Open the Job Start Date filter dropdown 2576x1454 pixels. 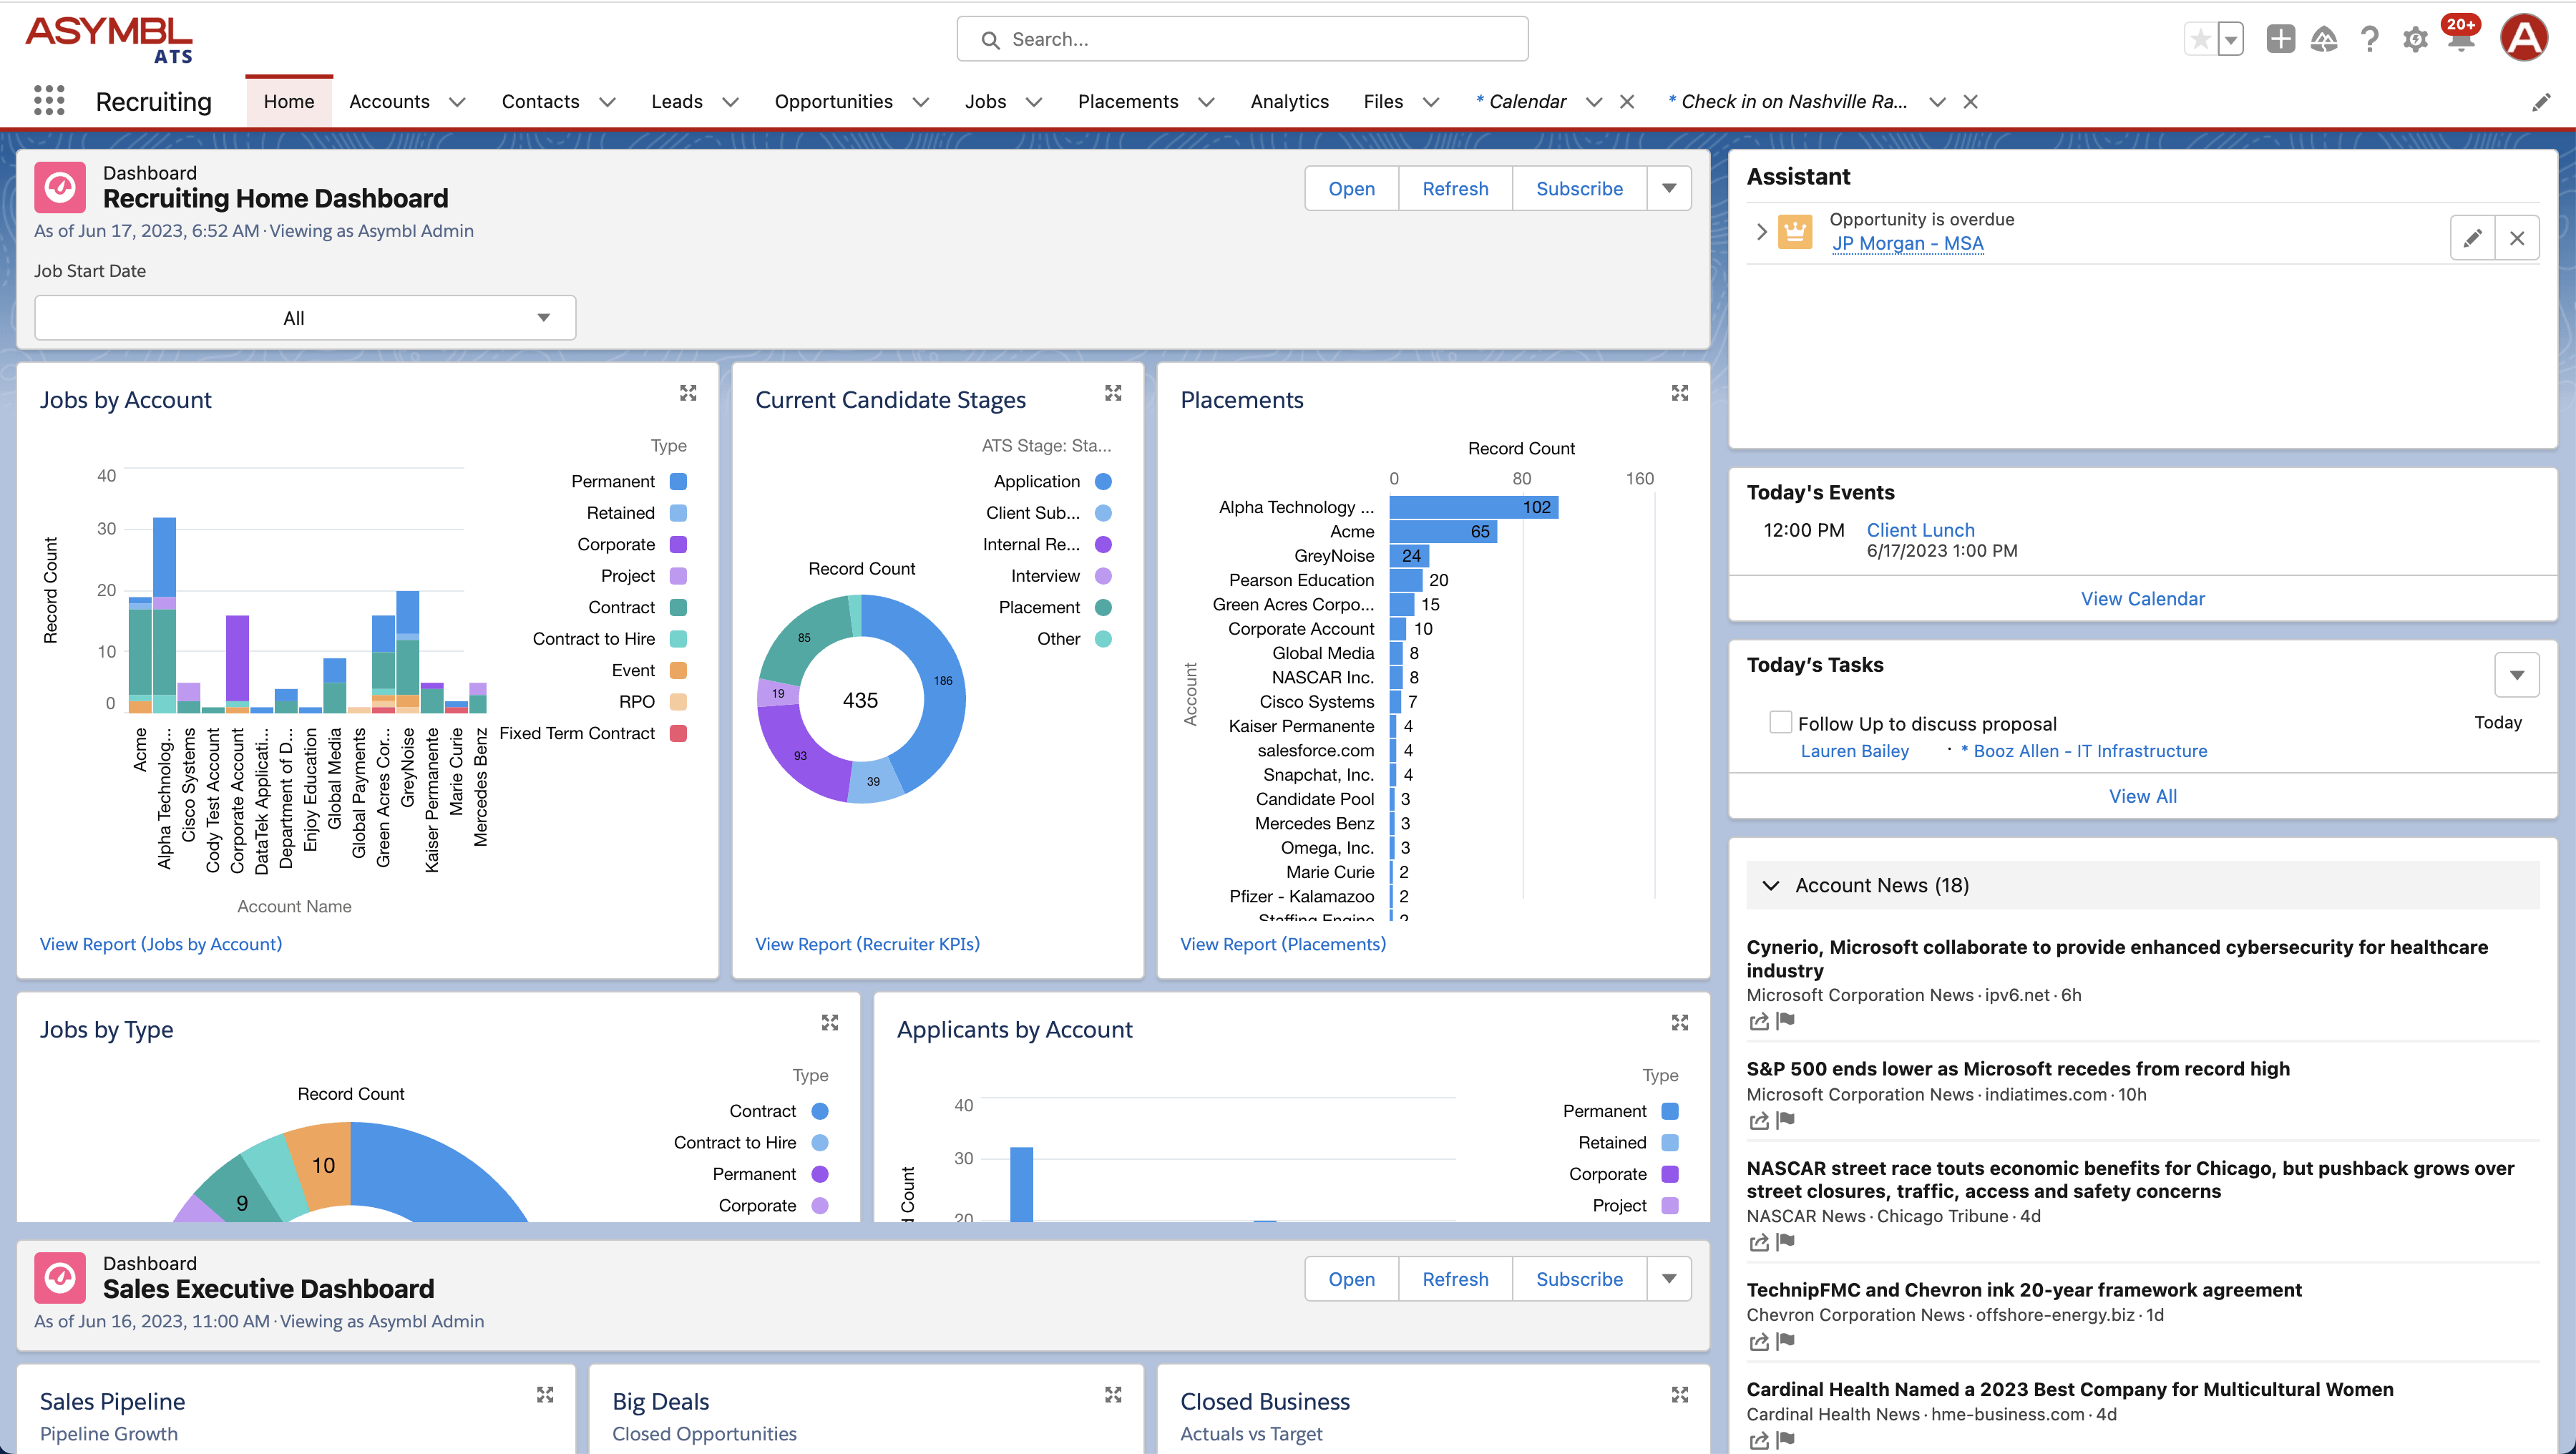[x=305, y=318]
